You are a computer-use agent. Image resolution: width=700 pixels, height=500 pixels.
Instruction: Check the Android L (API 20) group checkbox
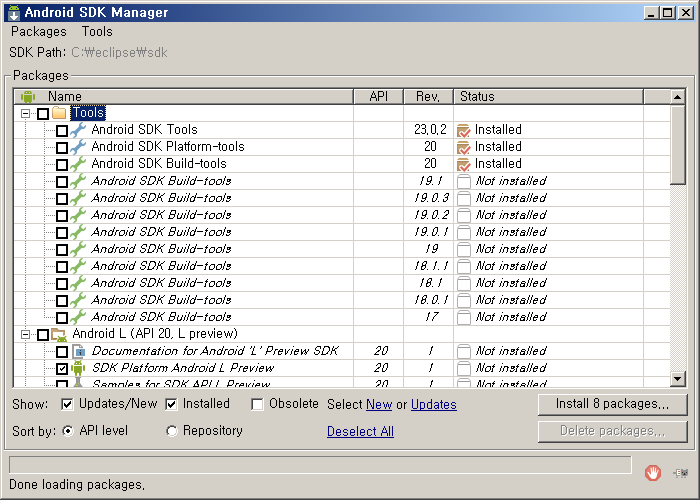tap(43, 335)
